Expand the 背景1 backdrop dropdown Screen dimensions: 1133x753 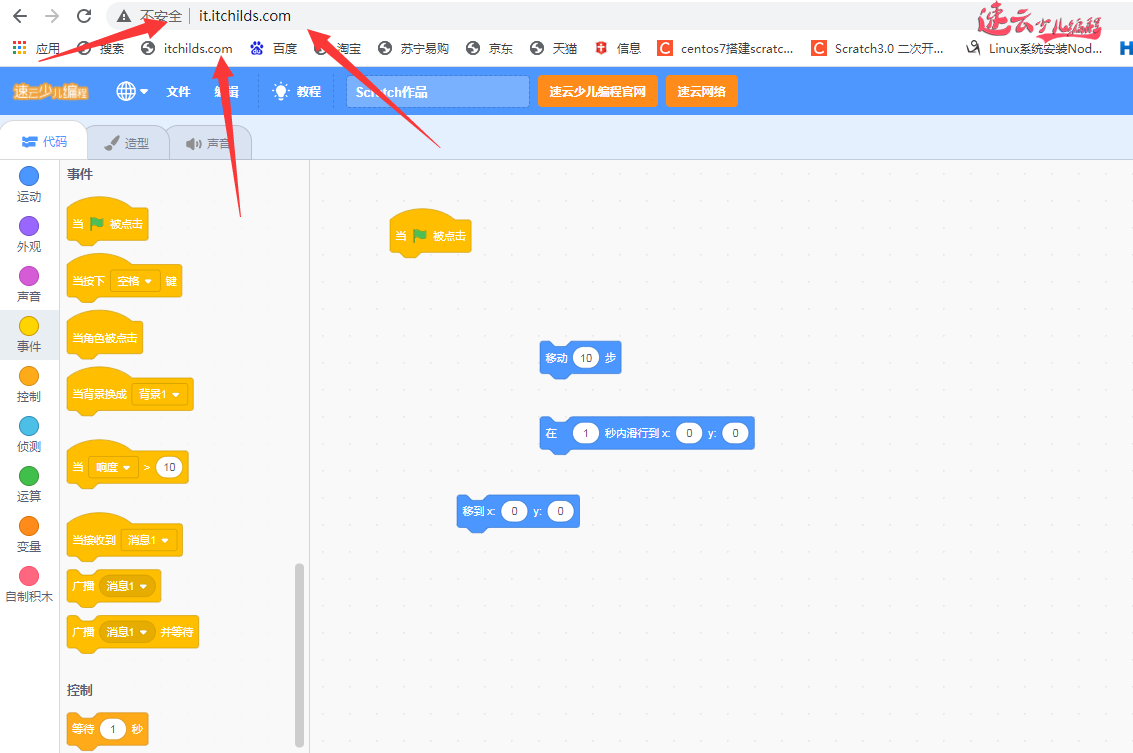click(x=161, y=395)
